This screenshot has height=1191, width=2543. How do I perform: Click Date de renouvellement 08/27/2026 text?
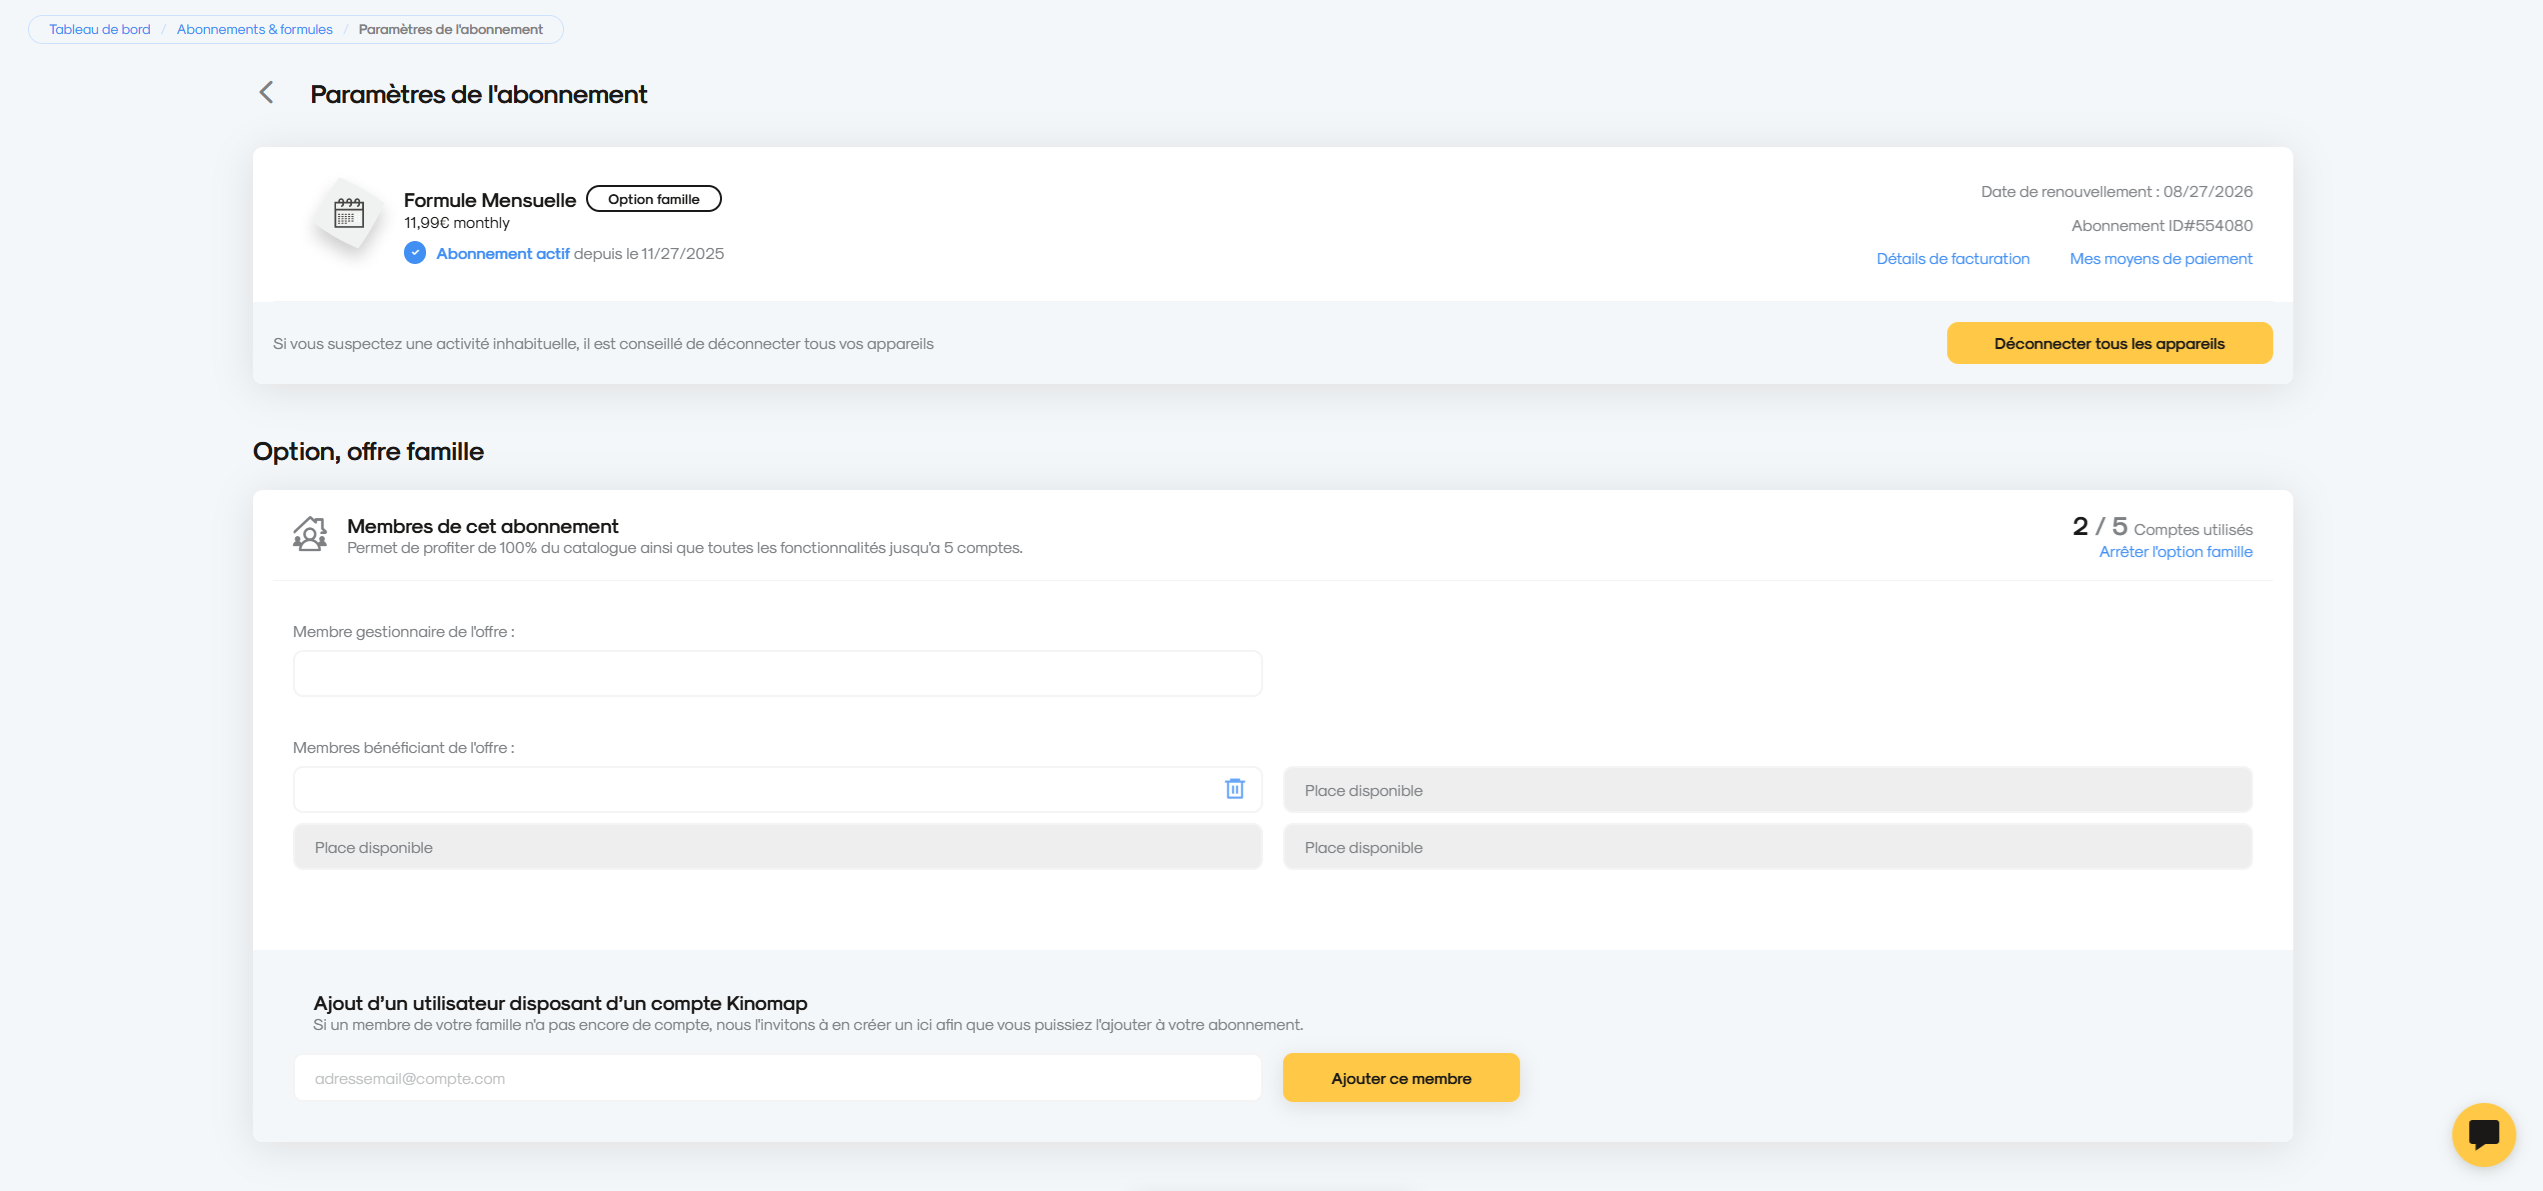click(x=2117, y=191)
